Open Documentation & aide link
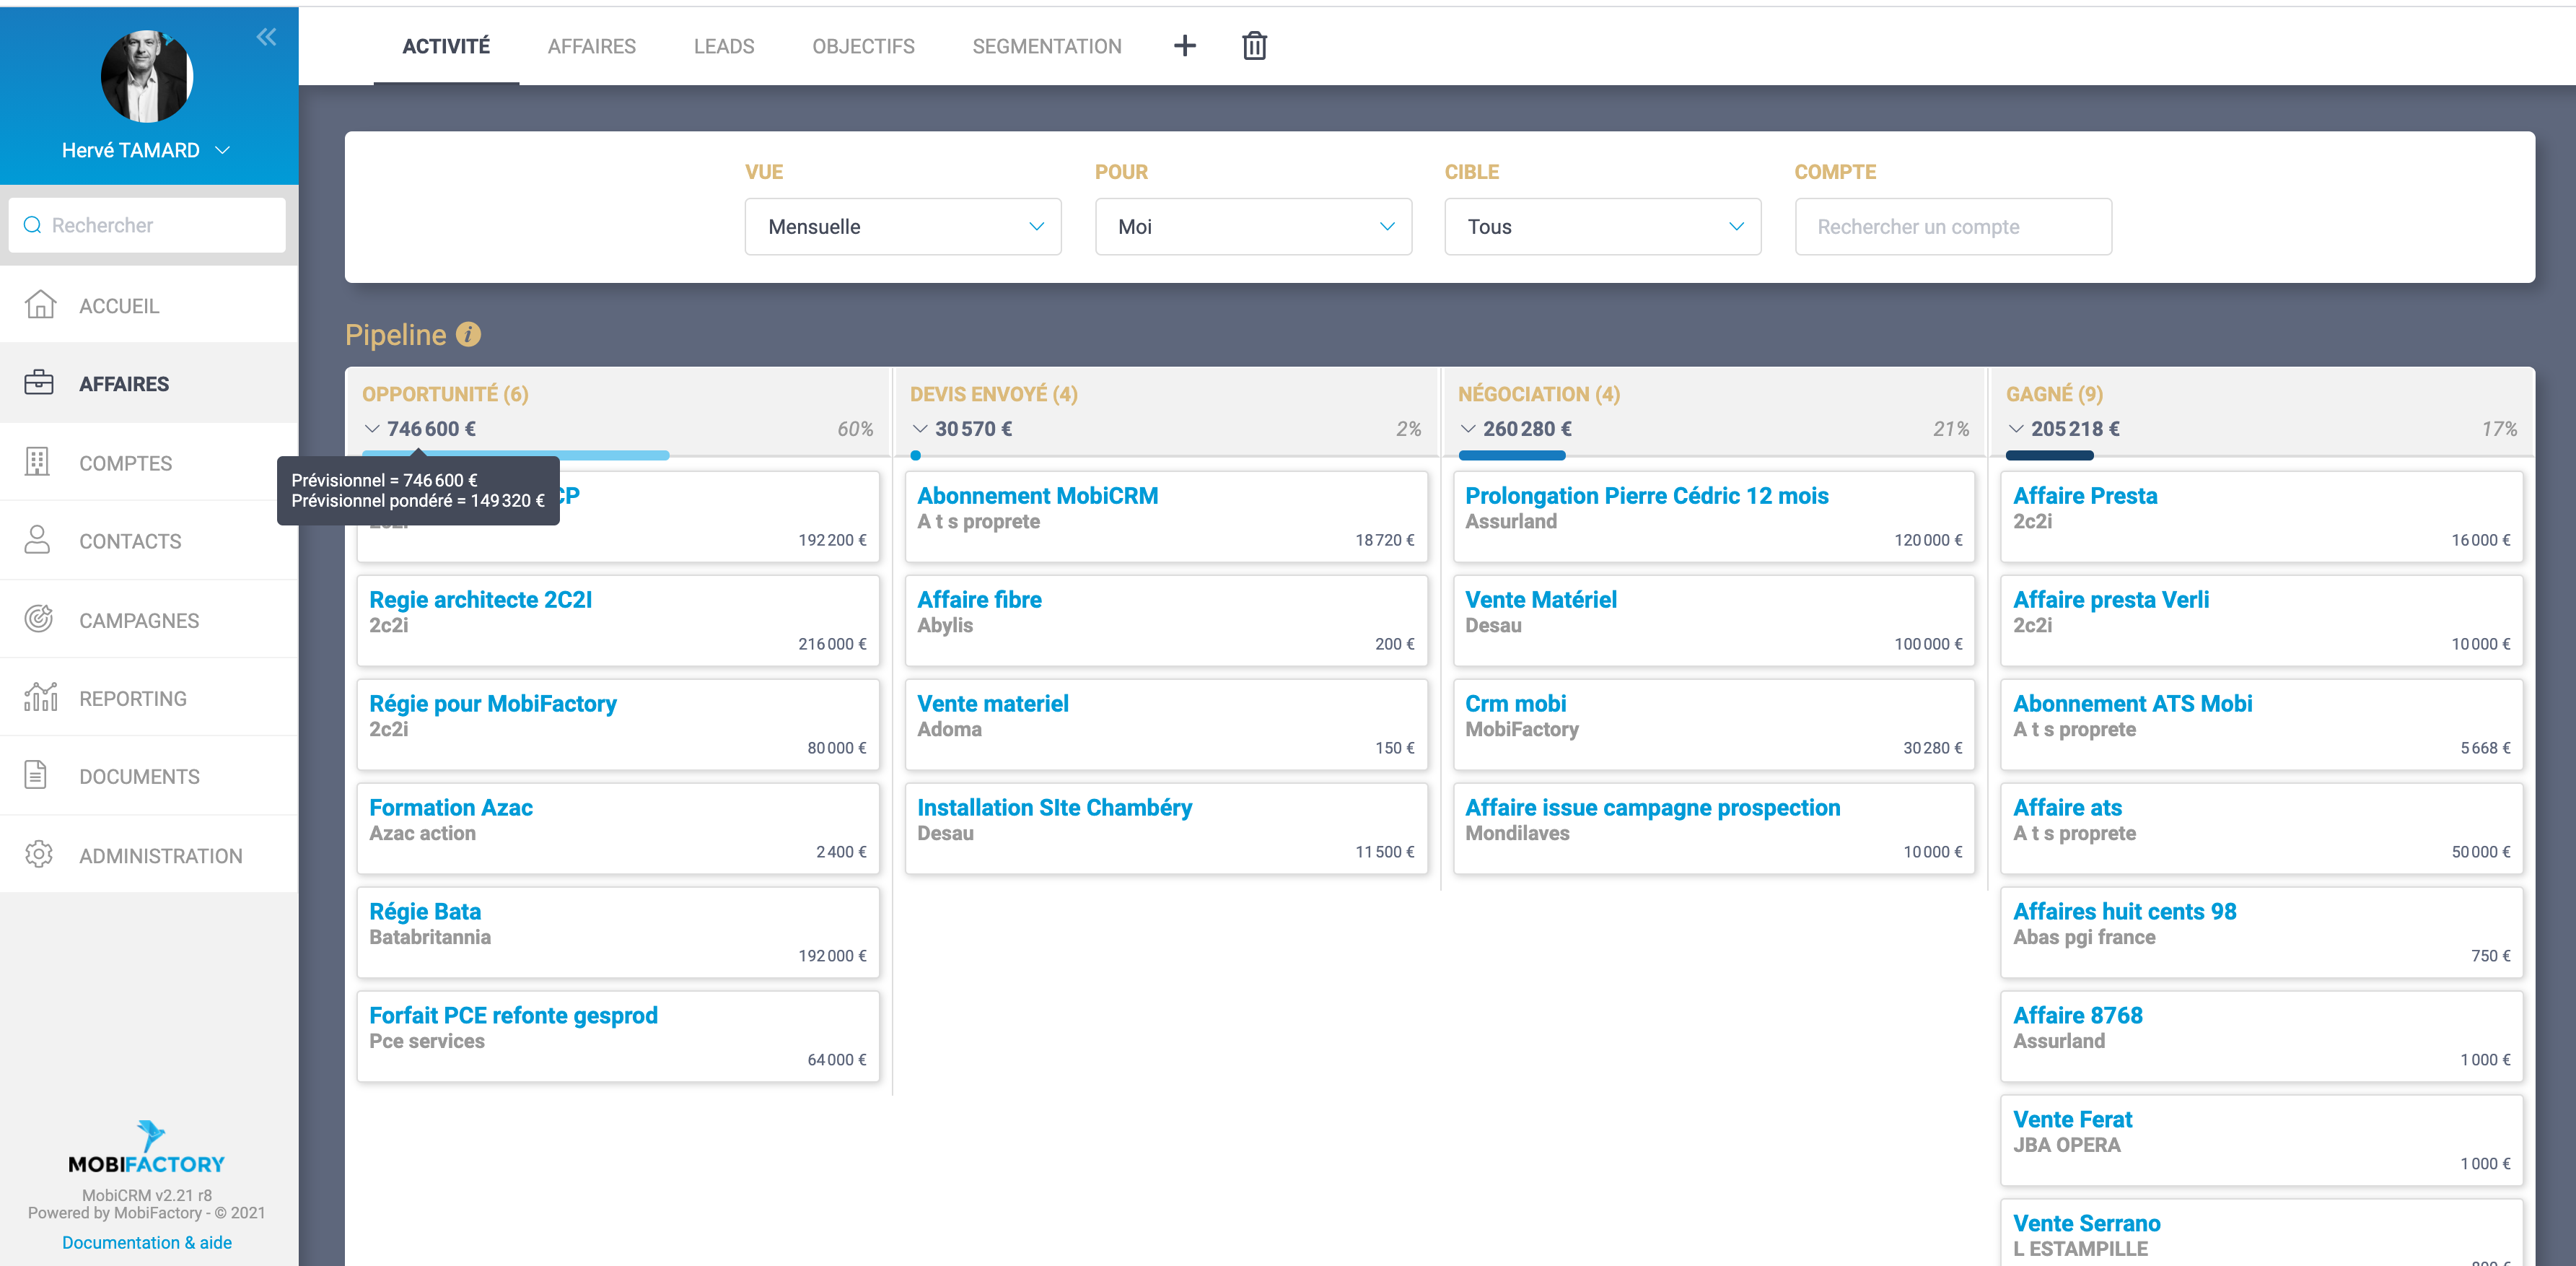The width and height of the screenshot is (2576, 1266). pos(147,1242)
